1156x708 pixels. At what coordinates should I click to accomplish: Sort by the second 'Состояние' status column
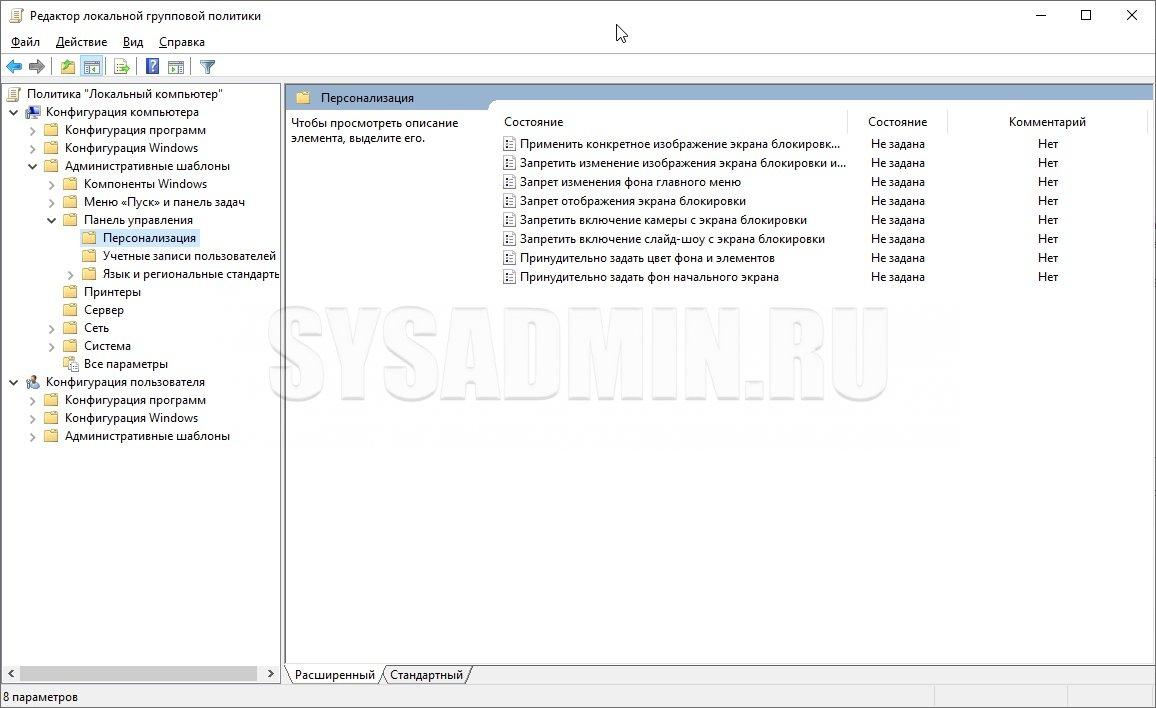click(x=897, y=122)
